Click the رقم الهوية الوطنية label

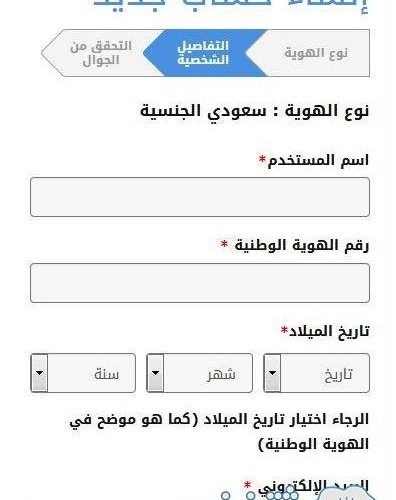click(x=302, y=246)
